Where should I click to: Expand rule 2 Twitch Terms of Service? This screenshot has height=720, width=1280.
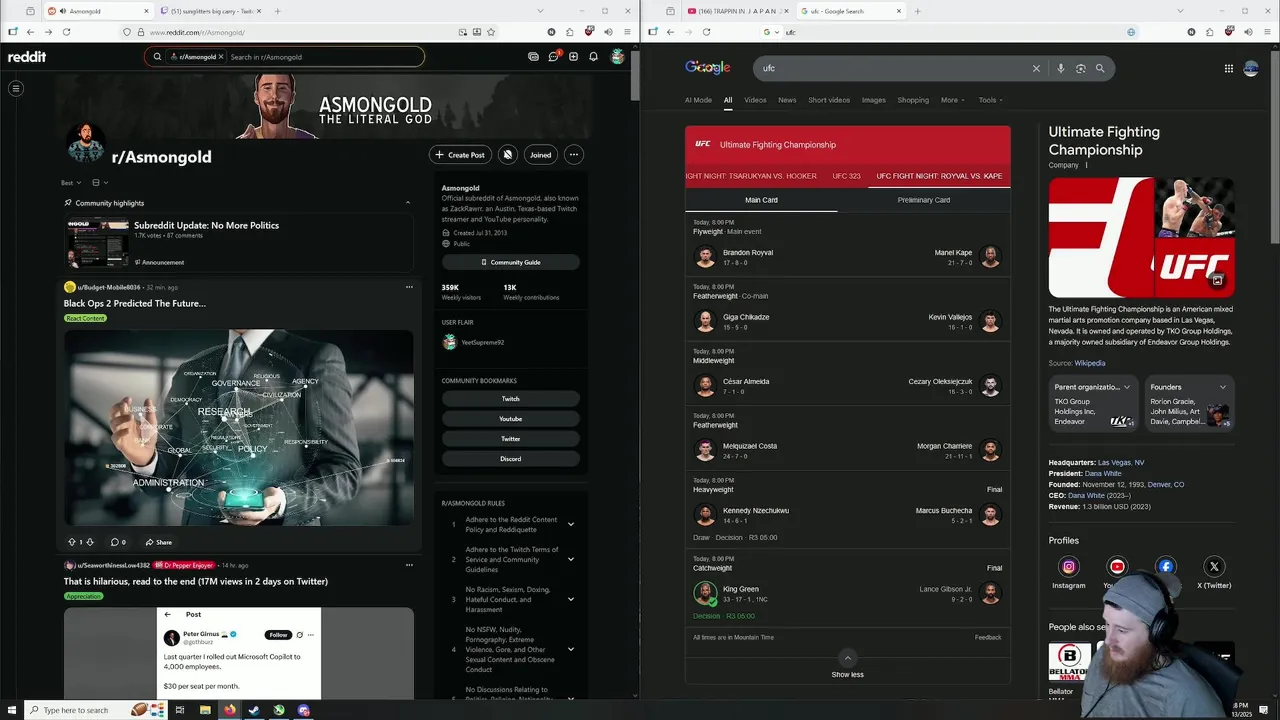pyautogui.click(x=571, y=559)
